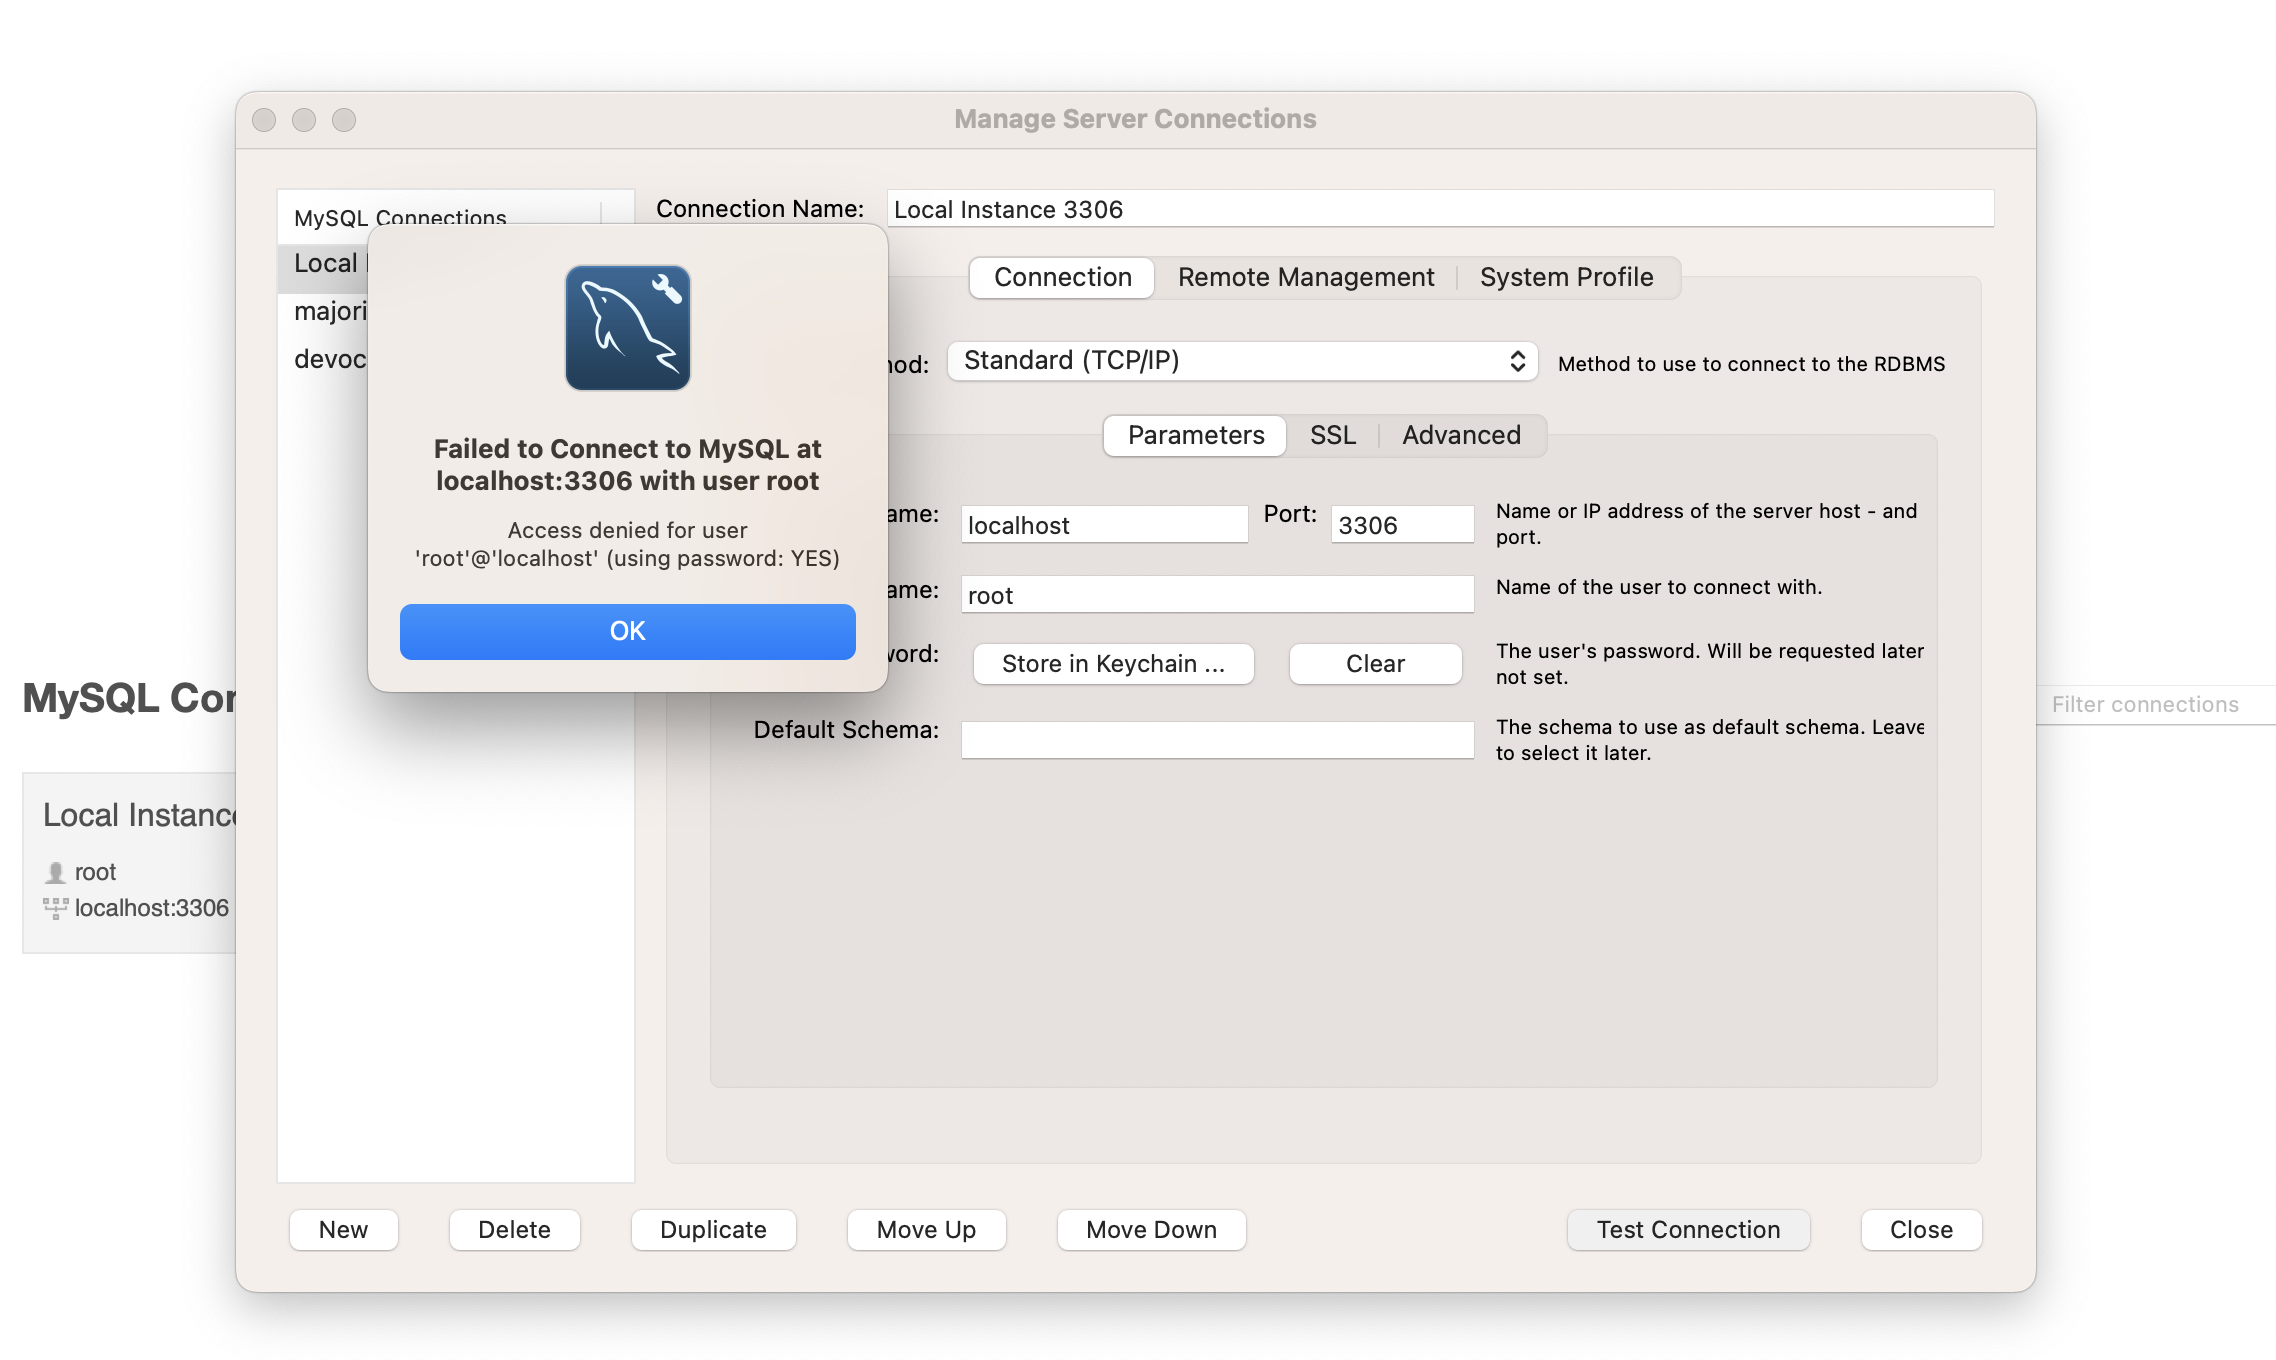The height and width of the screenshot is (1360, 2276).
Task: Click the root user icon in connection tile
Action: coord(55,872)
